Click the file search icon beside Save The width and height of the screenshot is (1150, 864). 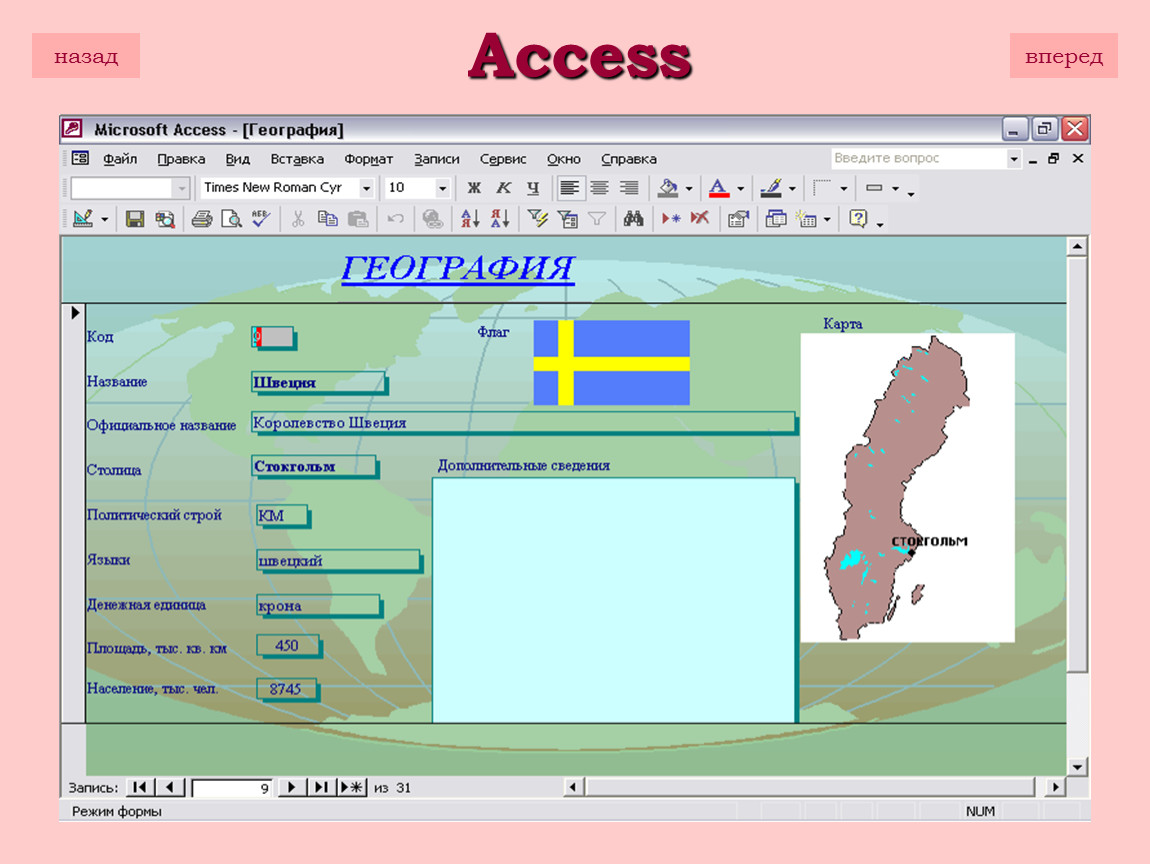(x=165, y=219)
